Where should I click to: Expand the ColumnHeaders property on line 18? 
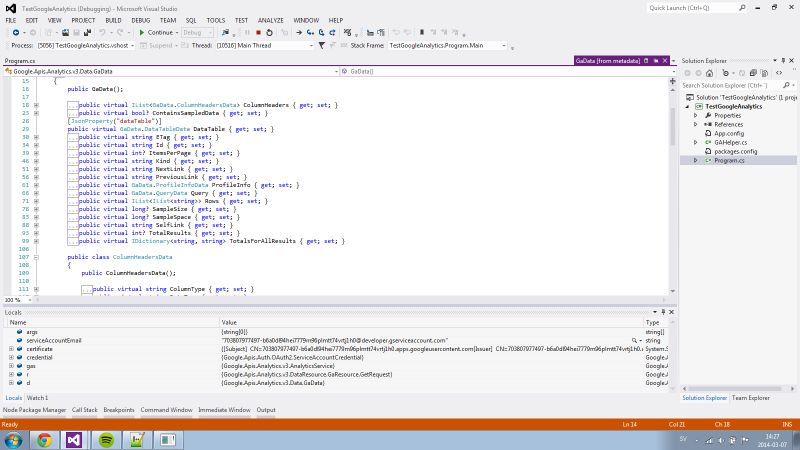36,105
